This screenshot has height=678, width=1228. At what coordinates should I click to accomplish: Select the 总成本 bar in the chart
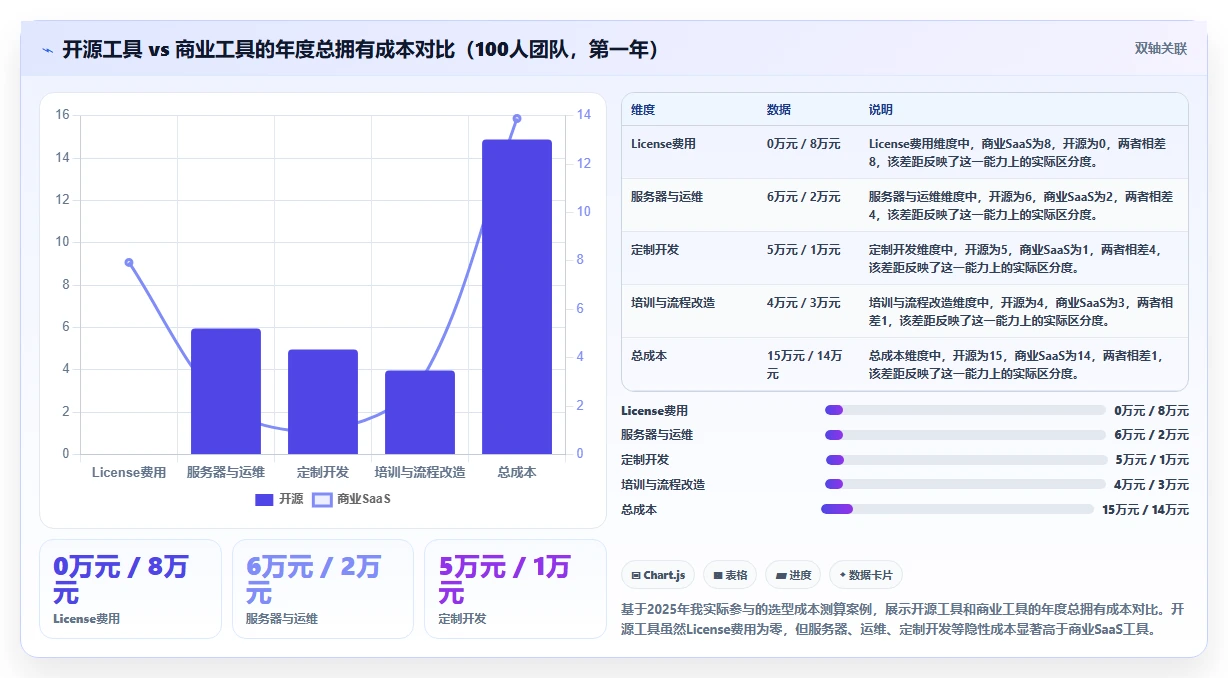517,297
